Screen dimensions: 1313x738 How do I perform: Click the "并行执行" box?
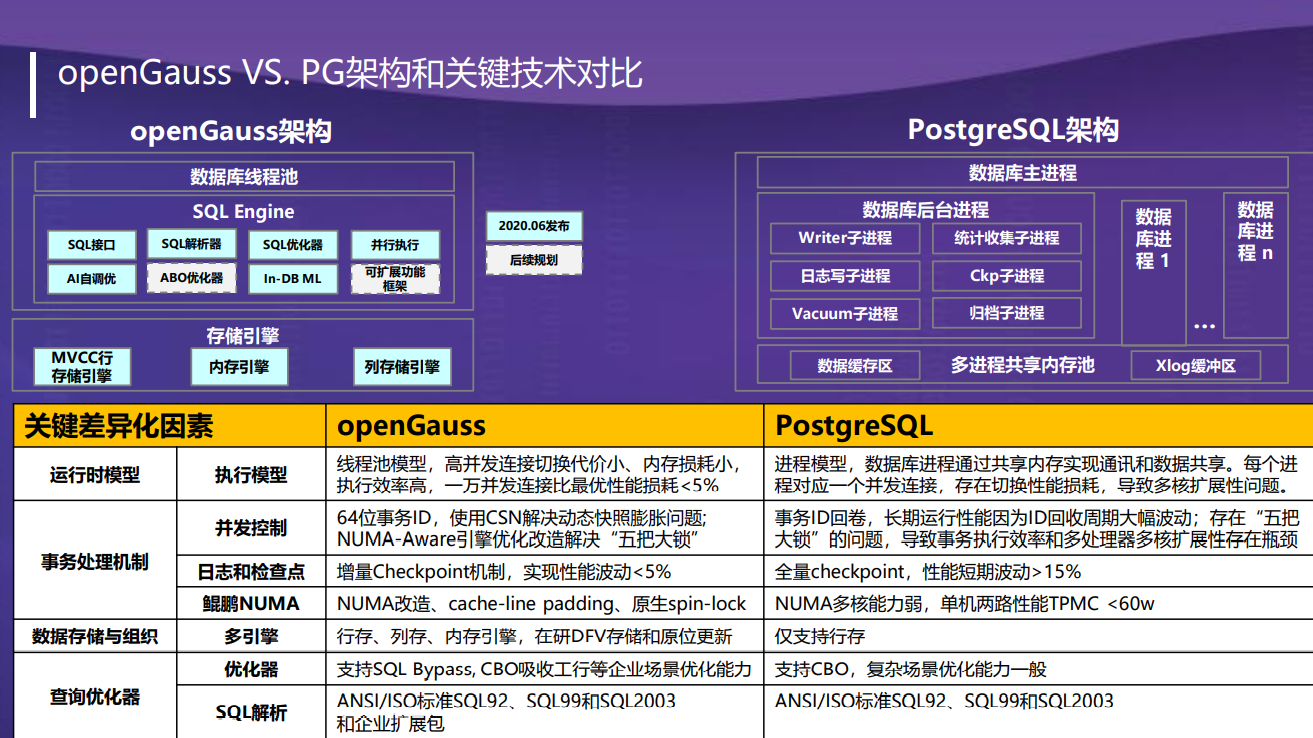click(395, 245)
